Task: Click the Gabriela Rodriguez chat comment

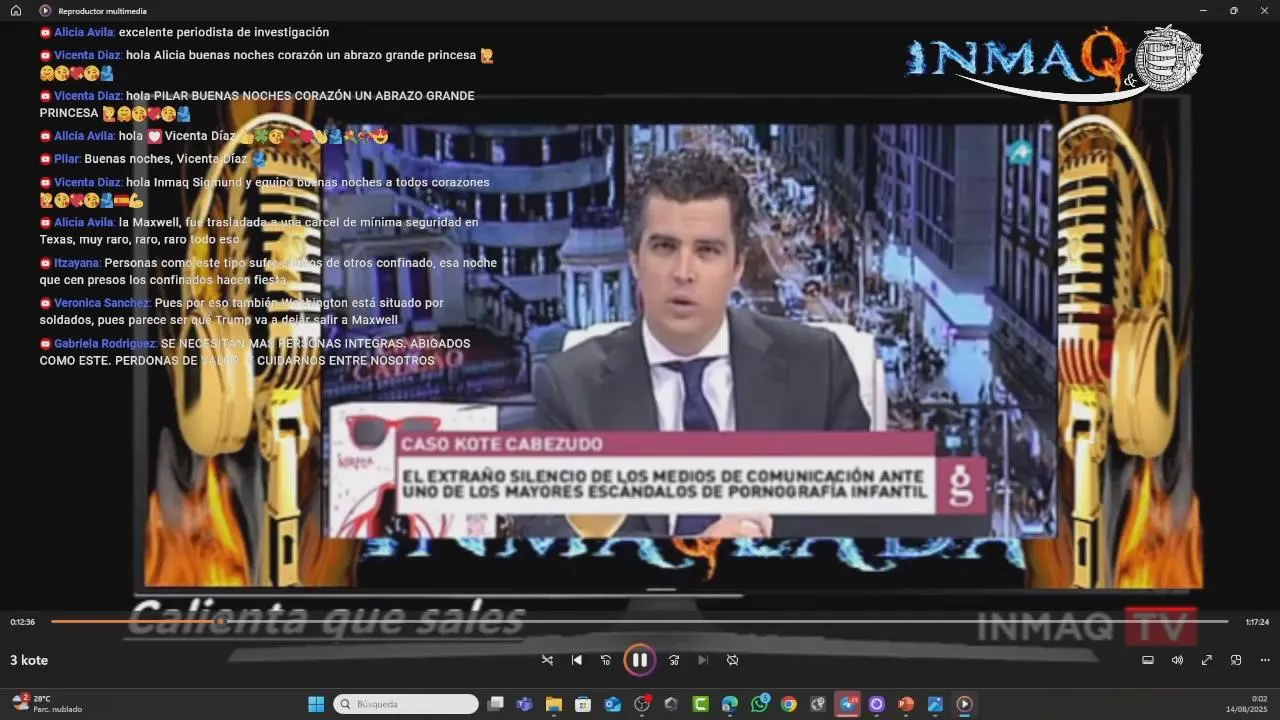Action: point(255,351)
